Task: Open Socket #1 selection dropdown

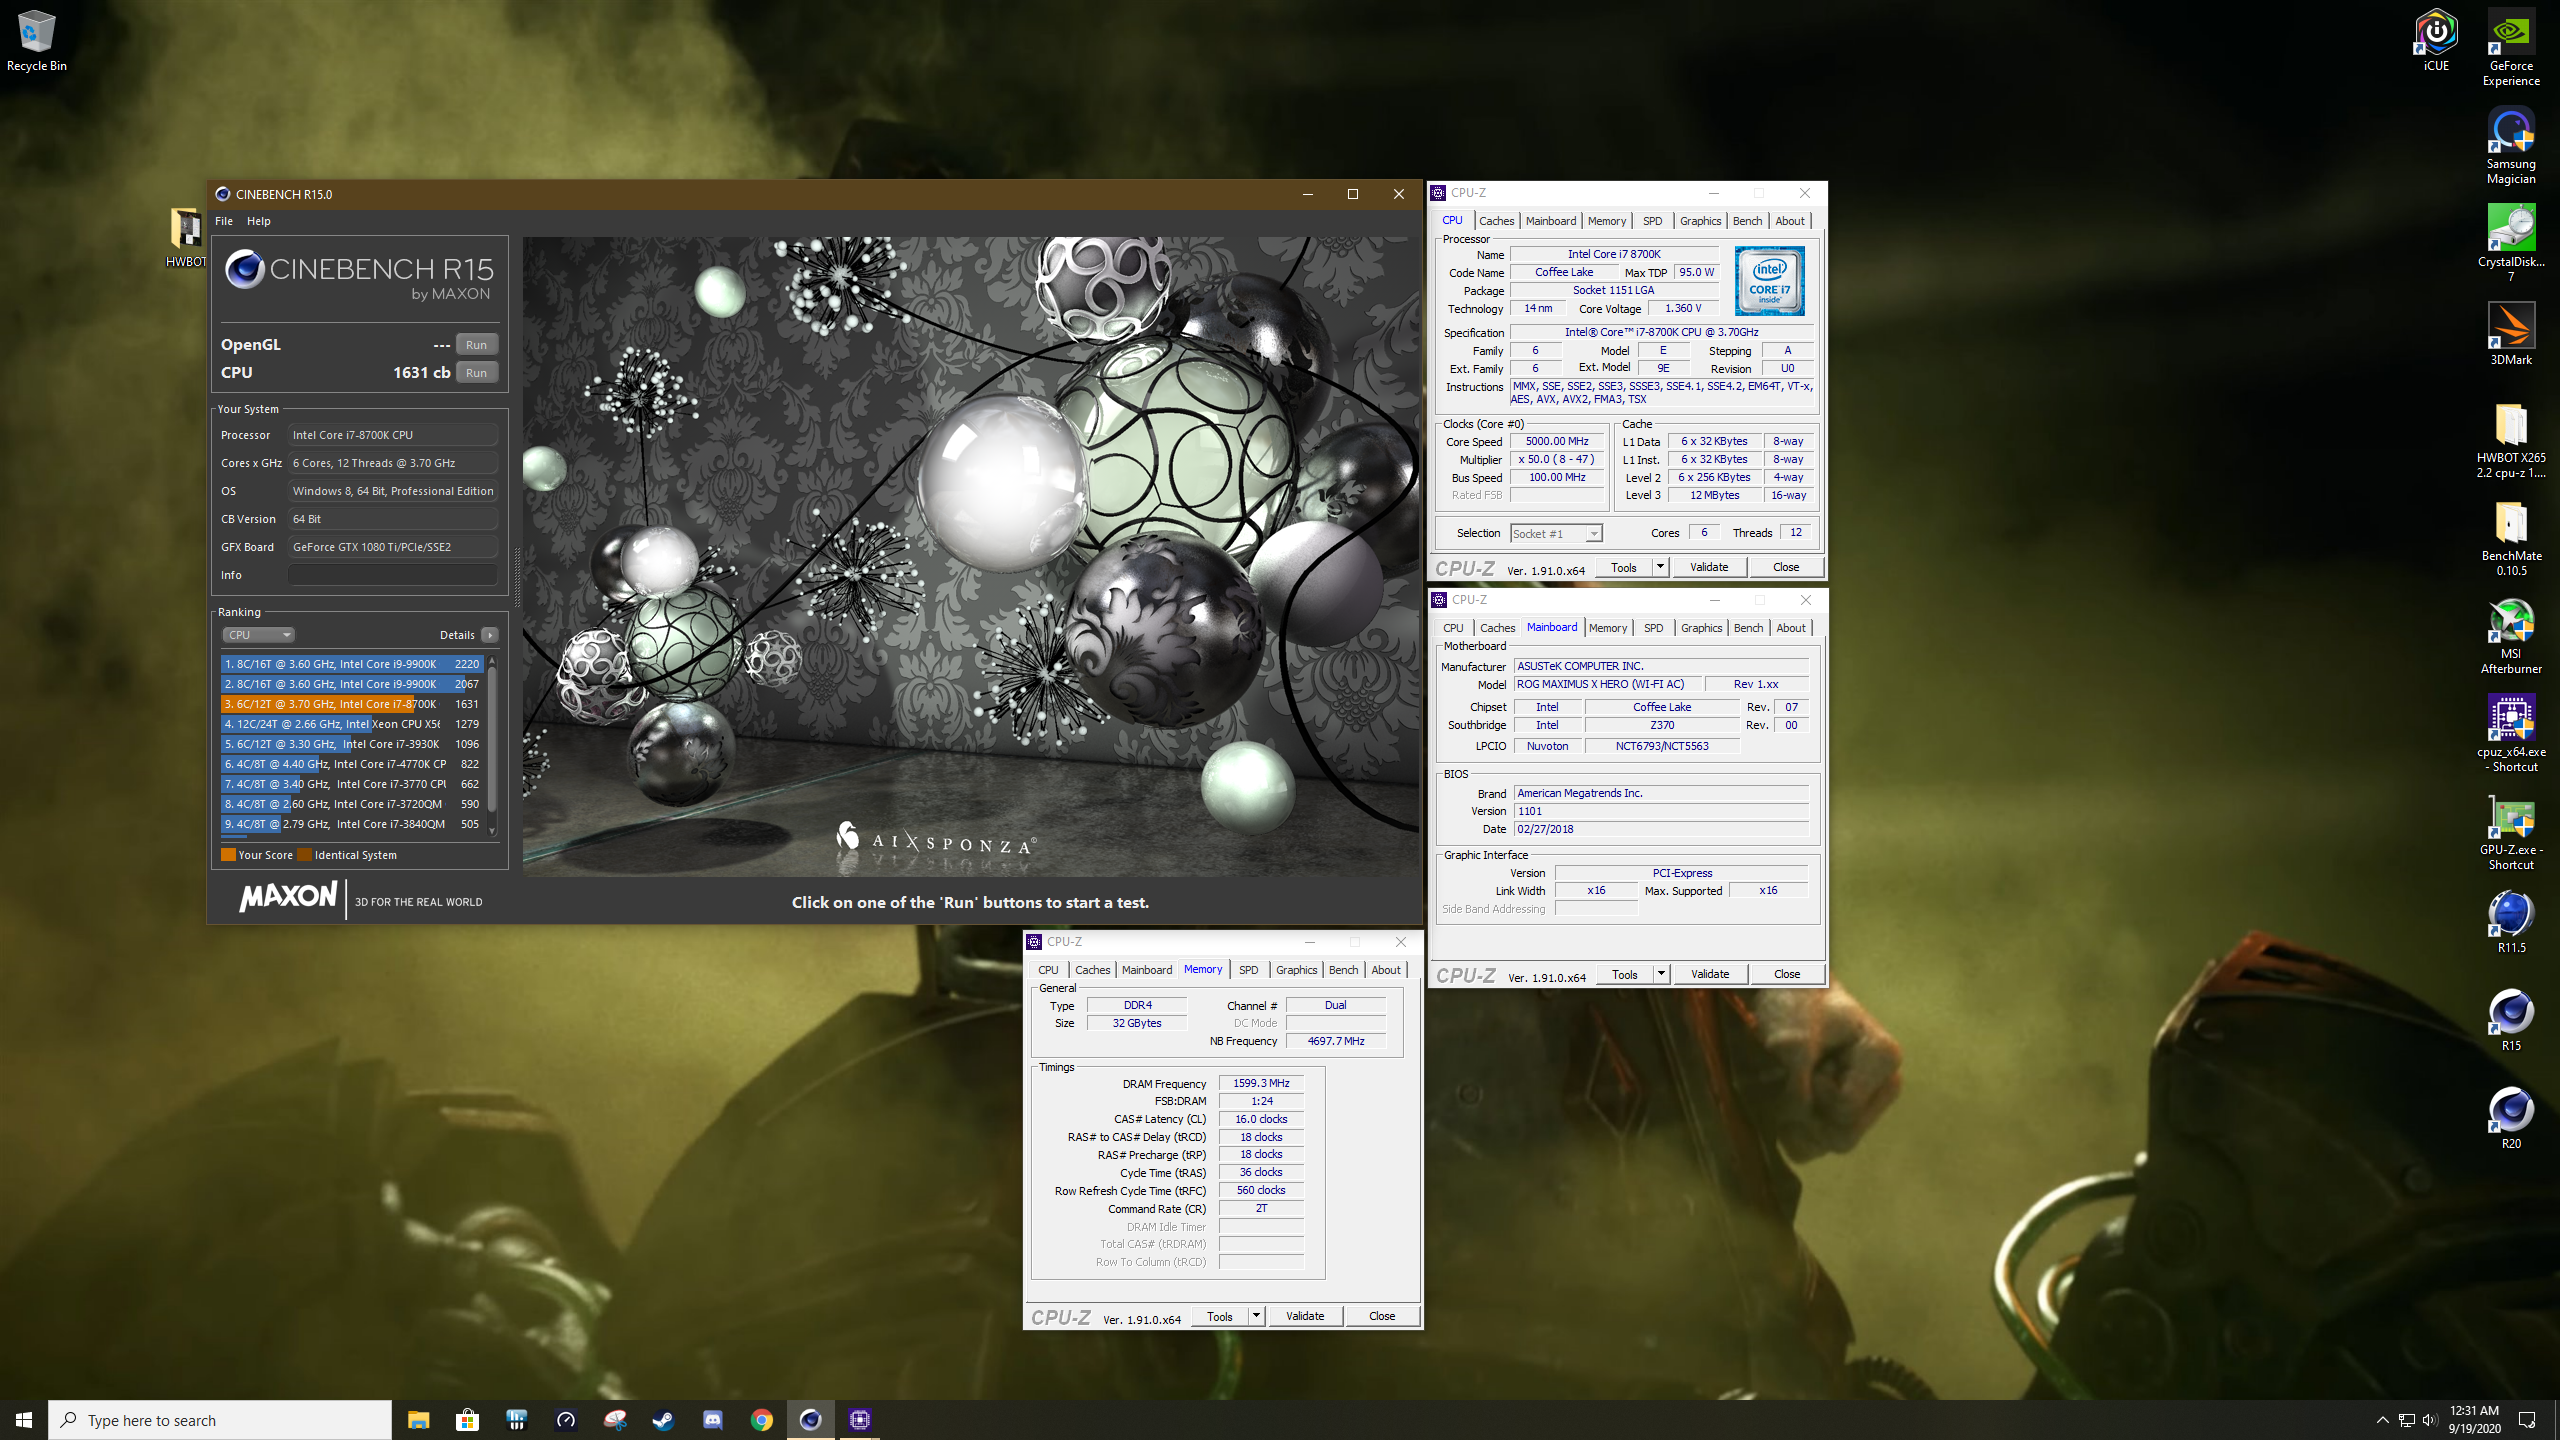Action: pyautogui.click(x=1556, y=534)
